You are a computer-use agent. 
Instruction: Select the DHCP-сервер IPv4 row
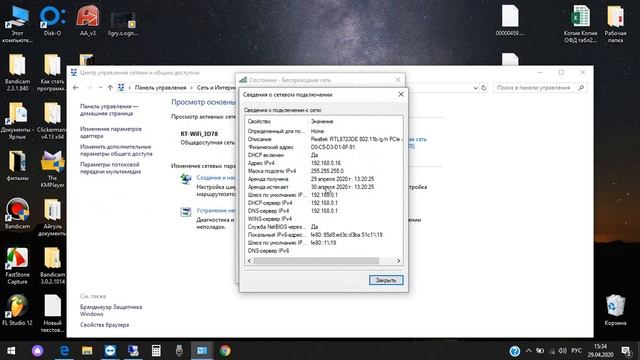[324, 203]
